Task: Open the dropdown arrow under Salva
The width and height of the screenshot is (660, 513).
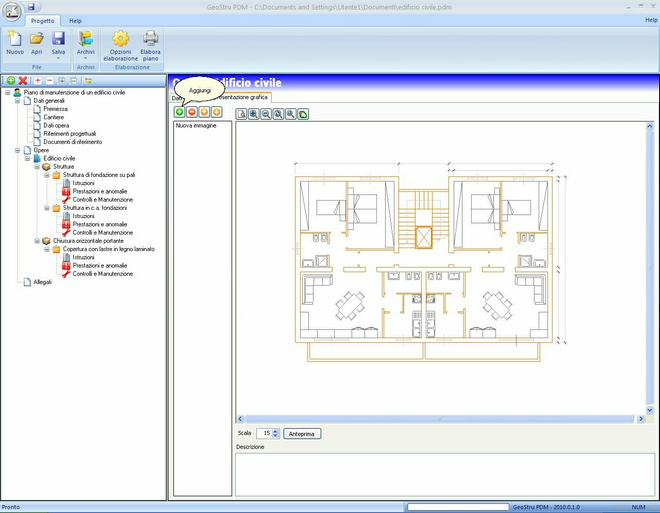Action: coord(59,58)
